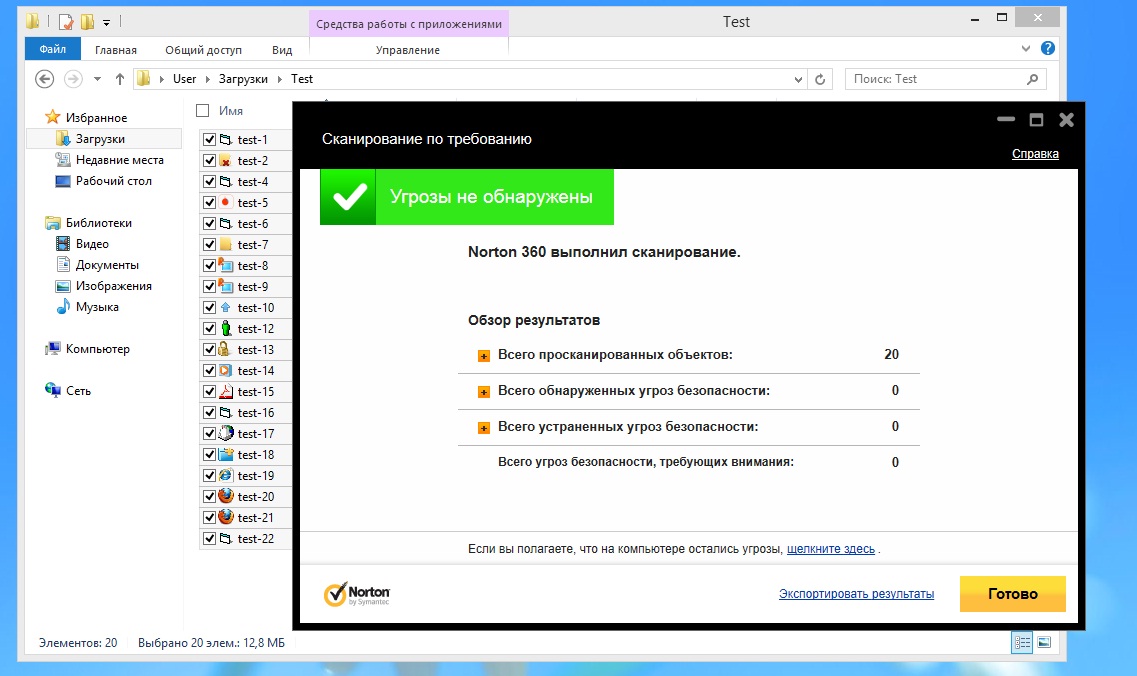
Task: Uncheck the test-16 checkbox
Action: pos(210,413)
